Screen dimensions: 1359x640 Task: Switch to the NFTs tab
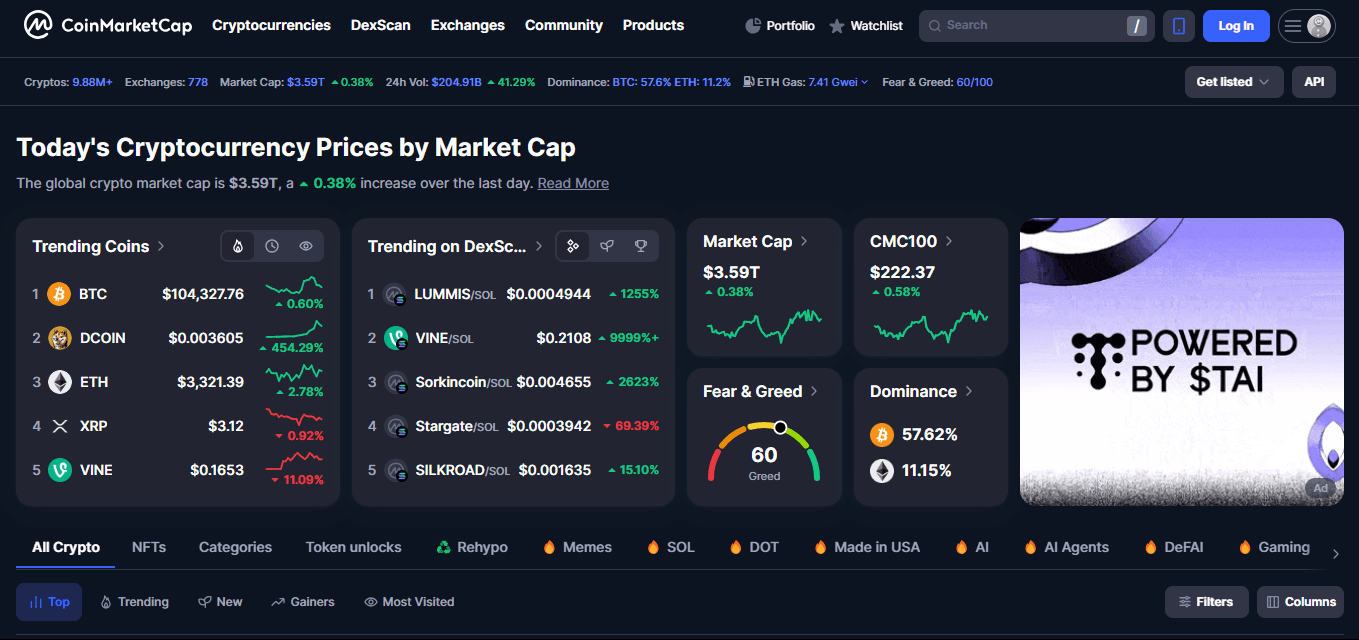pos(149,547)
